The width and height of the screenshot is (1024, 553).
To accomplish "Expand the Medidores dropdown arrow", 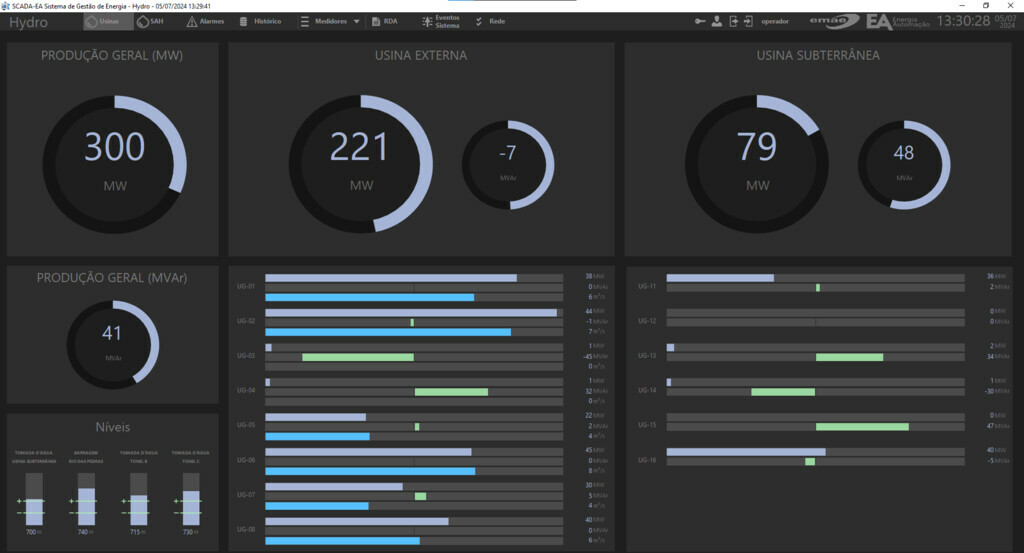I will point(357,21).
